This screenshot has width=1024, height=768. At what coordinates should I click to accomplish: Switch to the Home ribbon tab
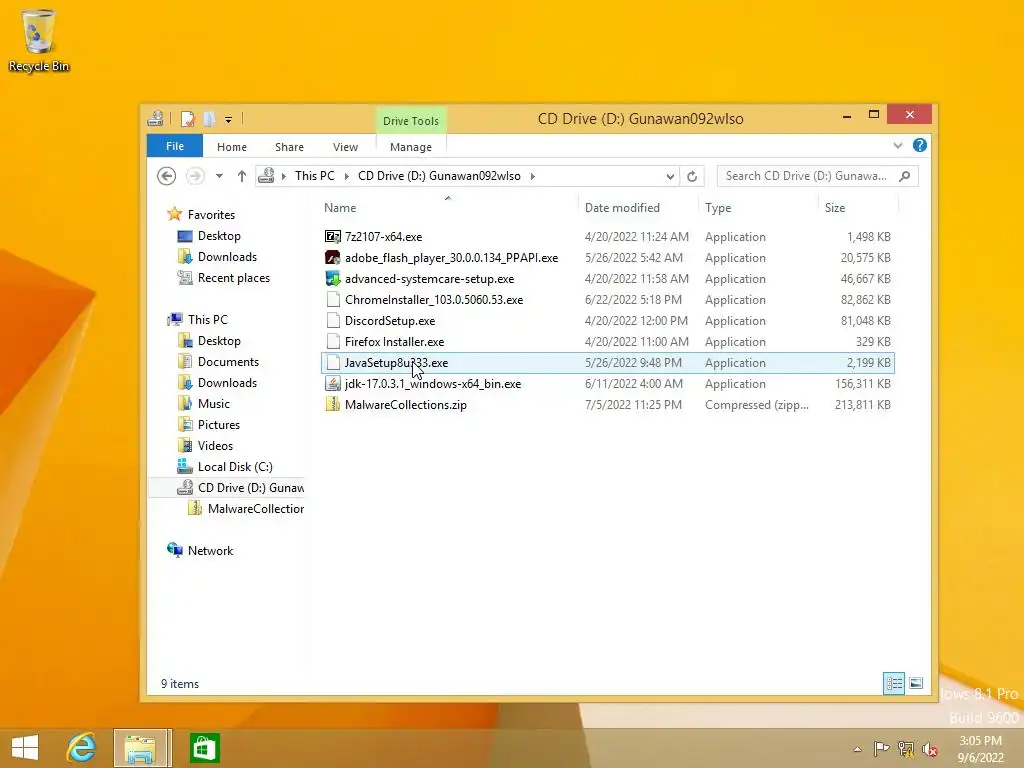click(232, 147)
